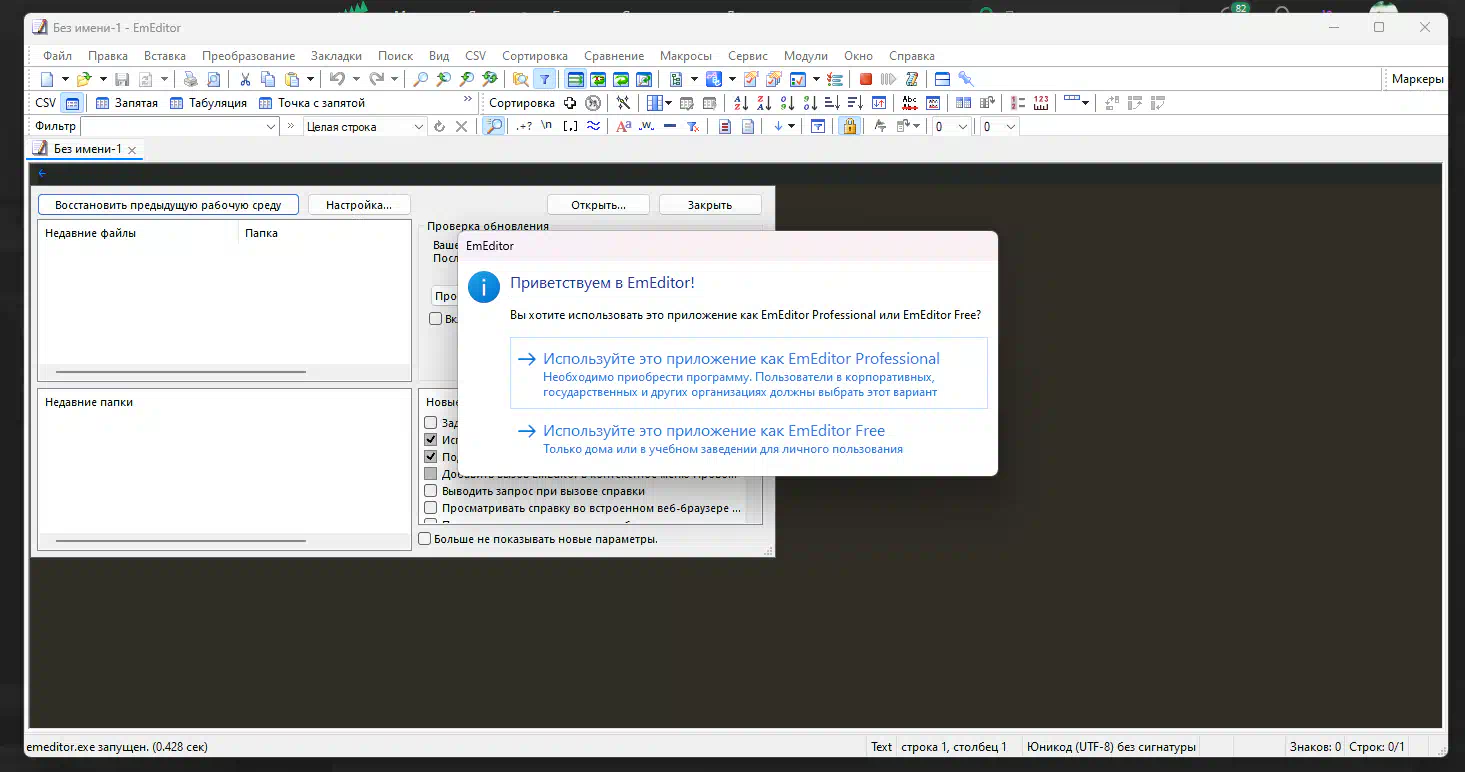Click 'Восстановить предыдущую рабочую среду' button

tap(168, 205)
